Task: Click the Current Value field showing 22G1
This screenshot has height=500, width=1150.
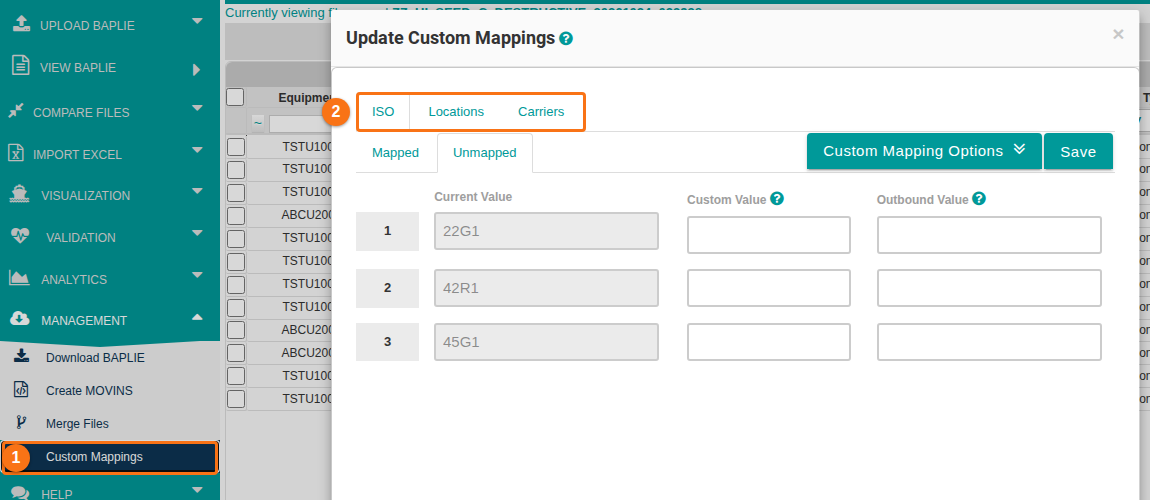Action: [546, 231]
